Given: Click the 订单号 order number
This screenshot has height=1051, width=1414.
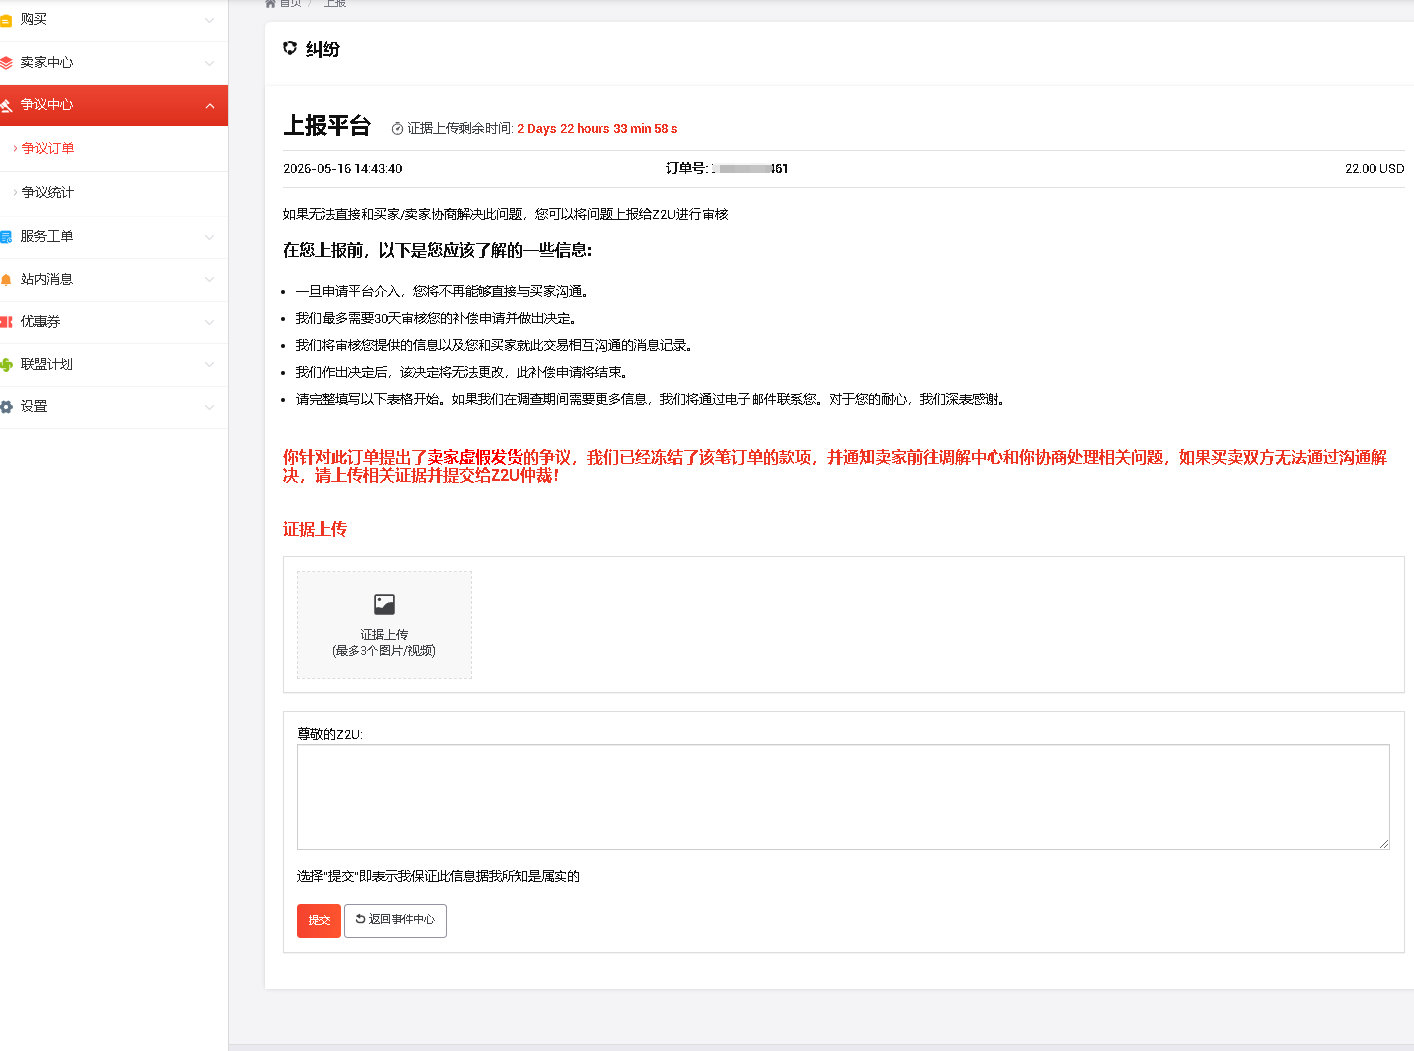Looking at the screenshot, I should coord(727,169).
